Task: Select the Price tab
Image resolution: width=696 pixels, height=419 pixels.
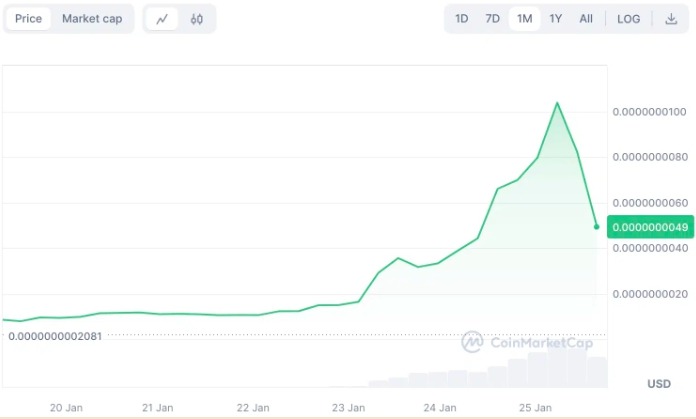Action: [28, 19]
